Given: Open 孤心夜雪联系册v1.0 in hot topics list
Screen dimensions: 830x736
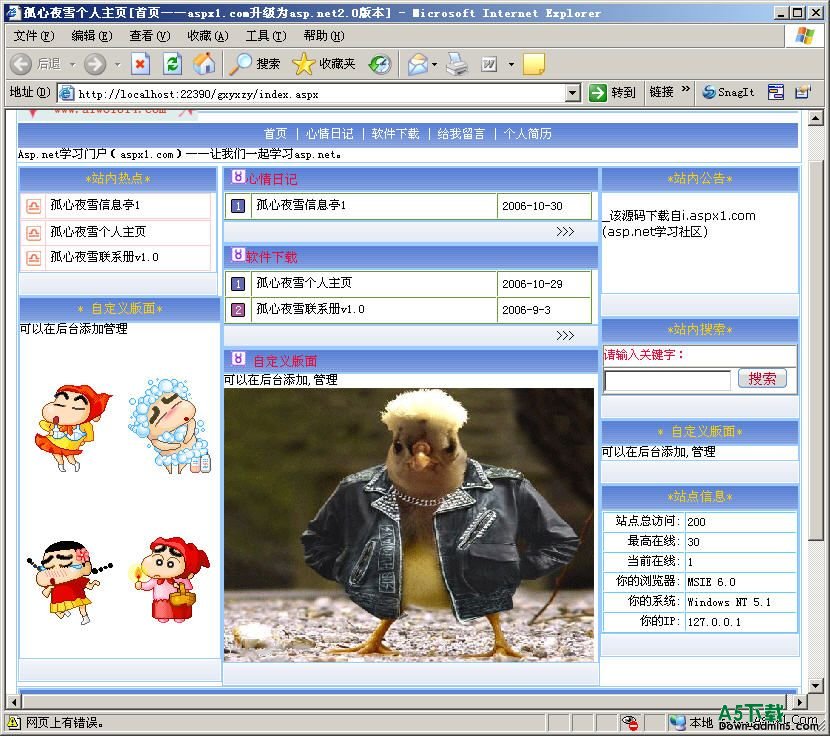Looking at the screenshot, I should click(x=104, y=257).
